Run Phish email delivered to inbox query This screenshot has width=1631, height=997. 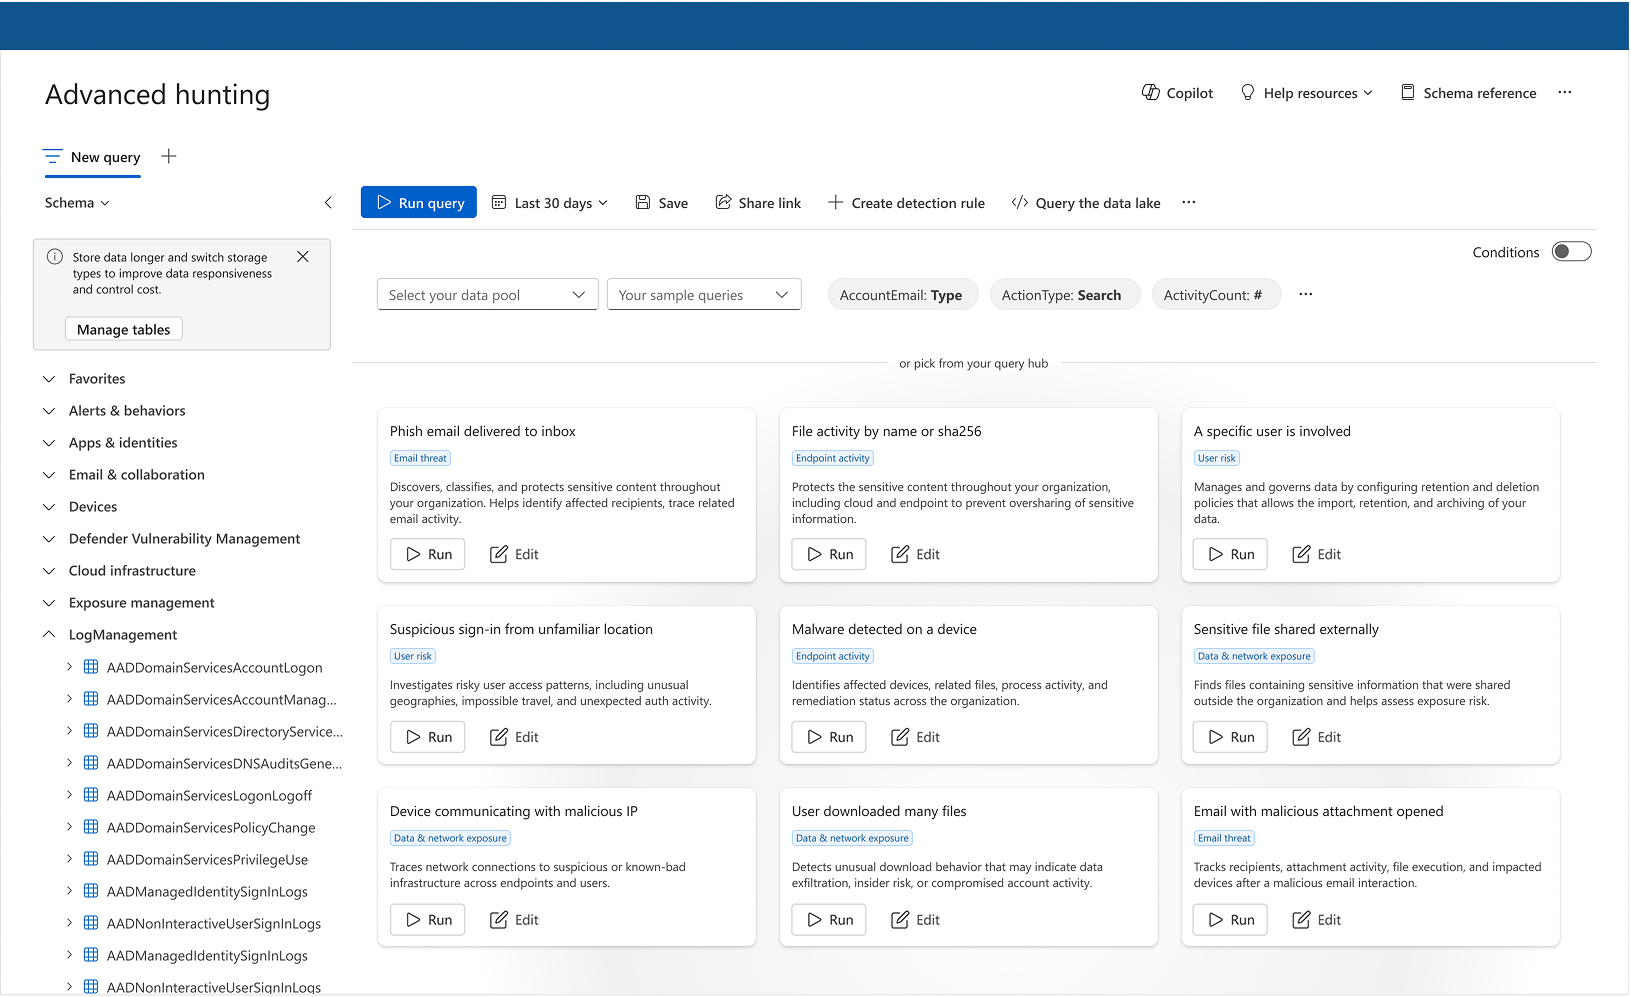pos(428,554)
